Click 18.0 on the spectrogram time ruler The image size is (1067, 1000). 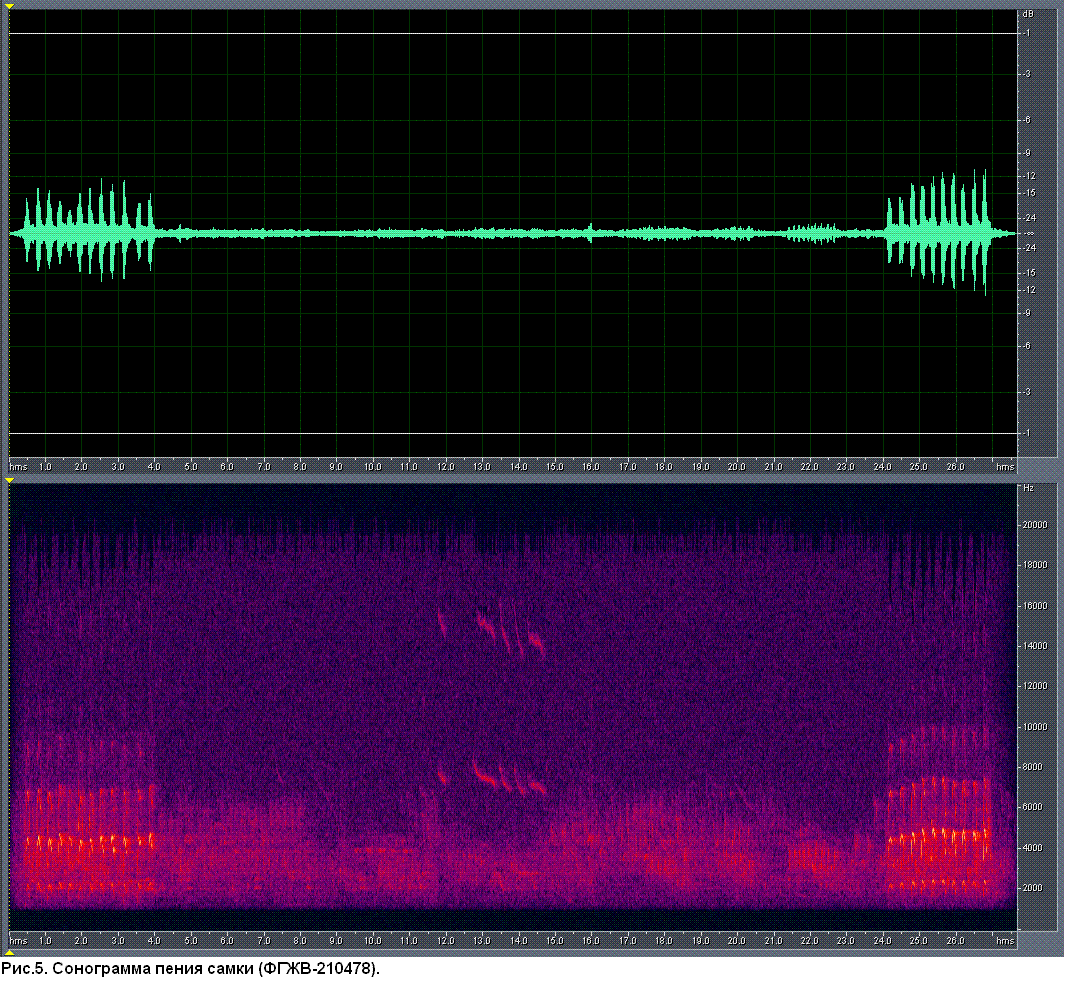[664, 941]
